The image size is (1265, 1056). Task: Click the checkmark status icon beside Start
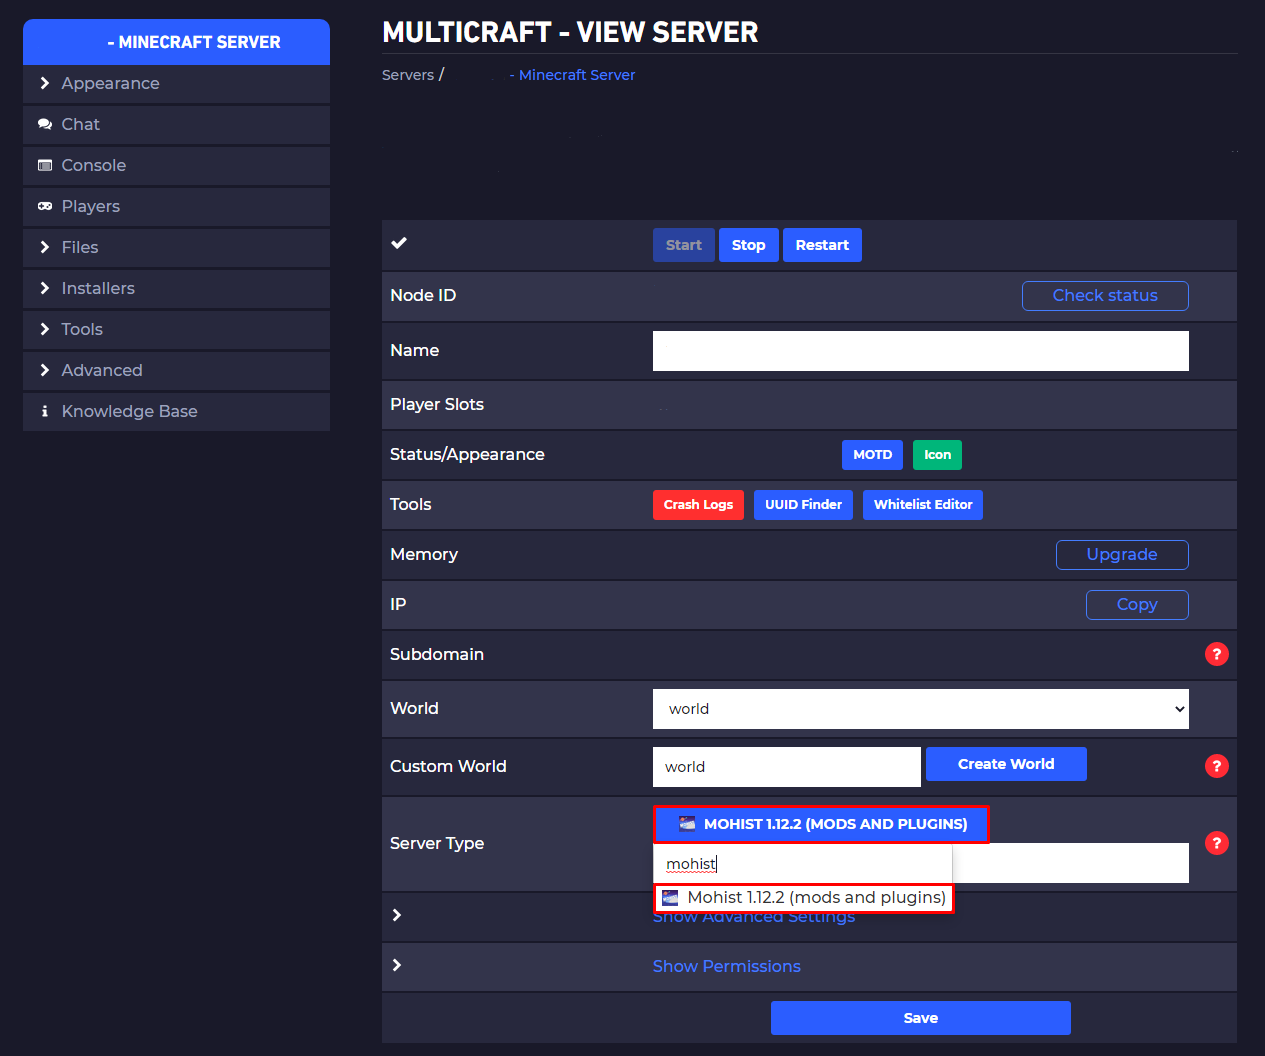tap(399, 243)
